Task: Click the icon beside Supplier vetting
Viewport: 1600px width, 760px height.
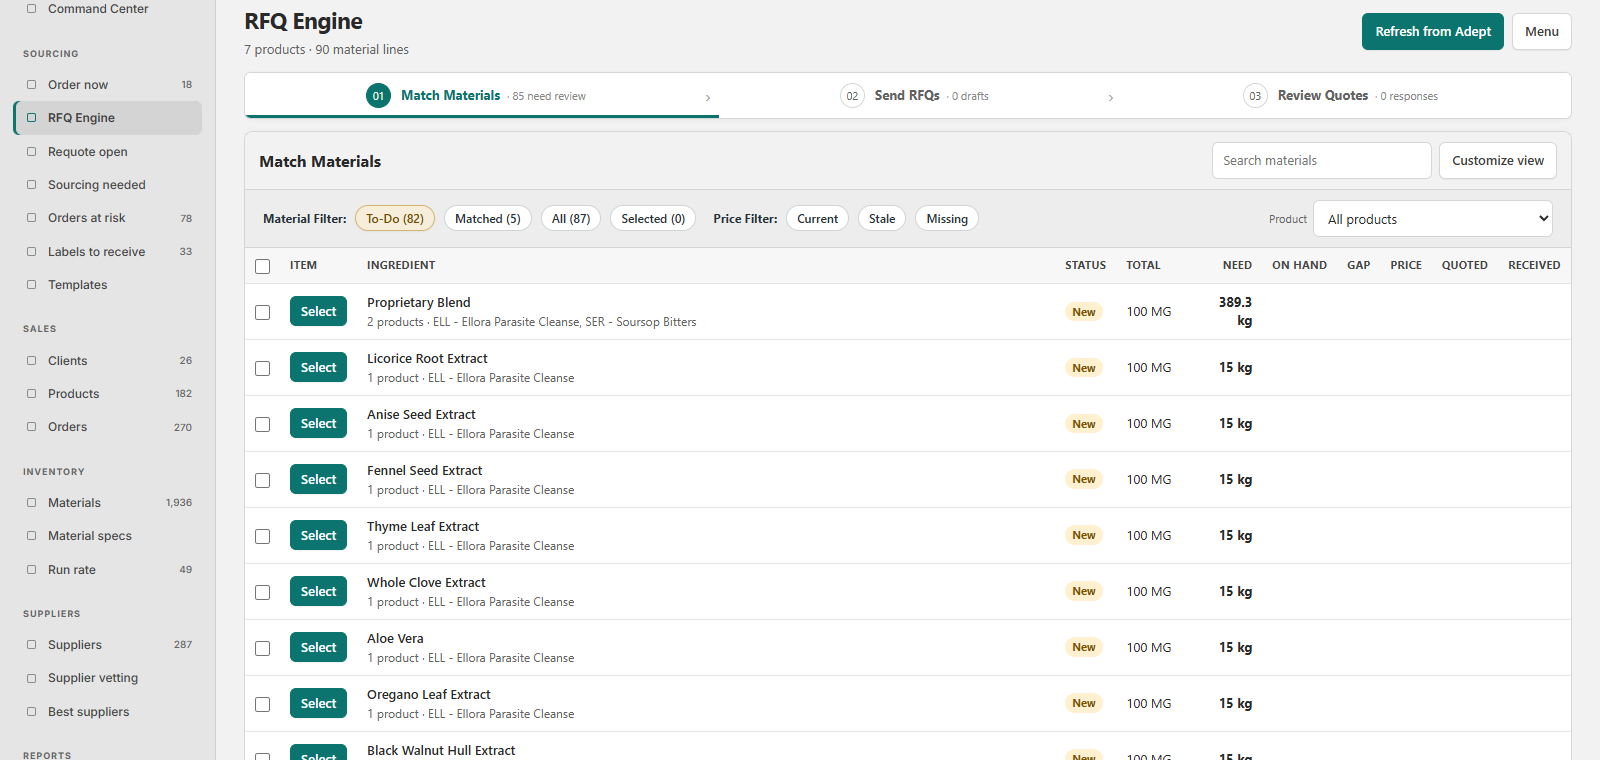Action: (x=31, y=678)
